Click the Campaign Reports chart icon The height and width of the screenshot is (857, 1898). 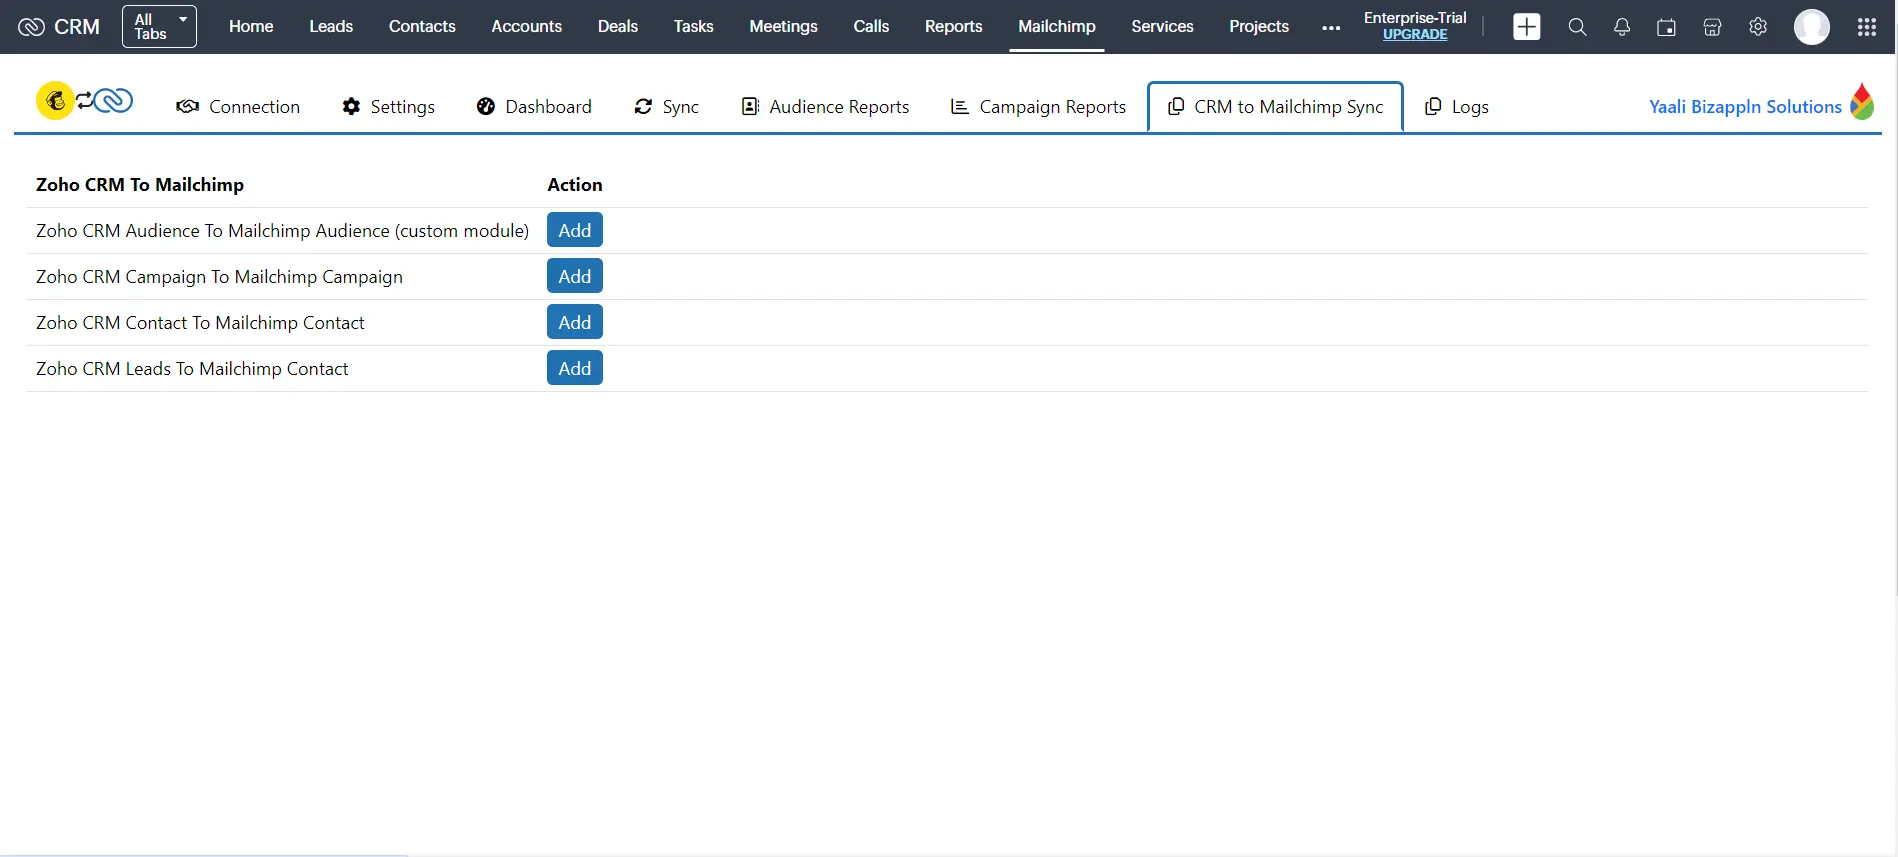pyautogui.click(x=960, y=107)
